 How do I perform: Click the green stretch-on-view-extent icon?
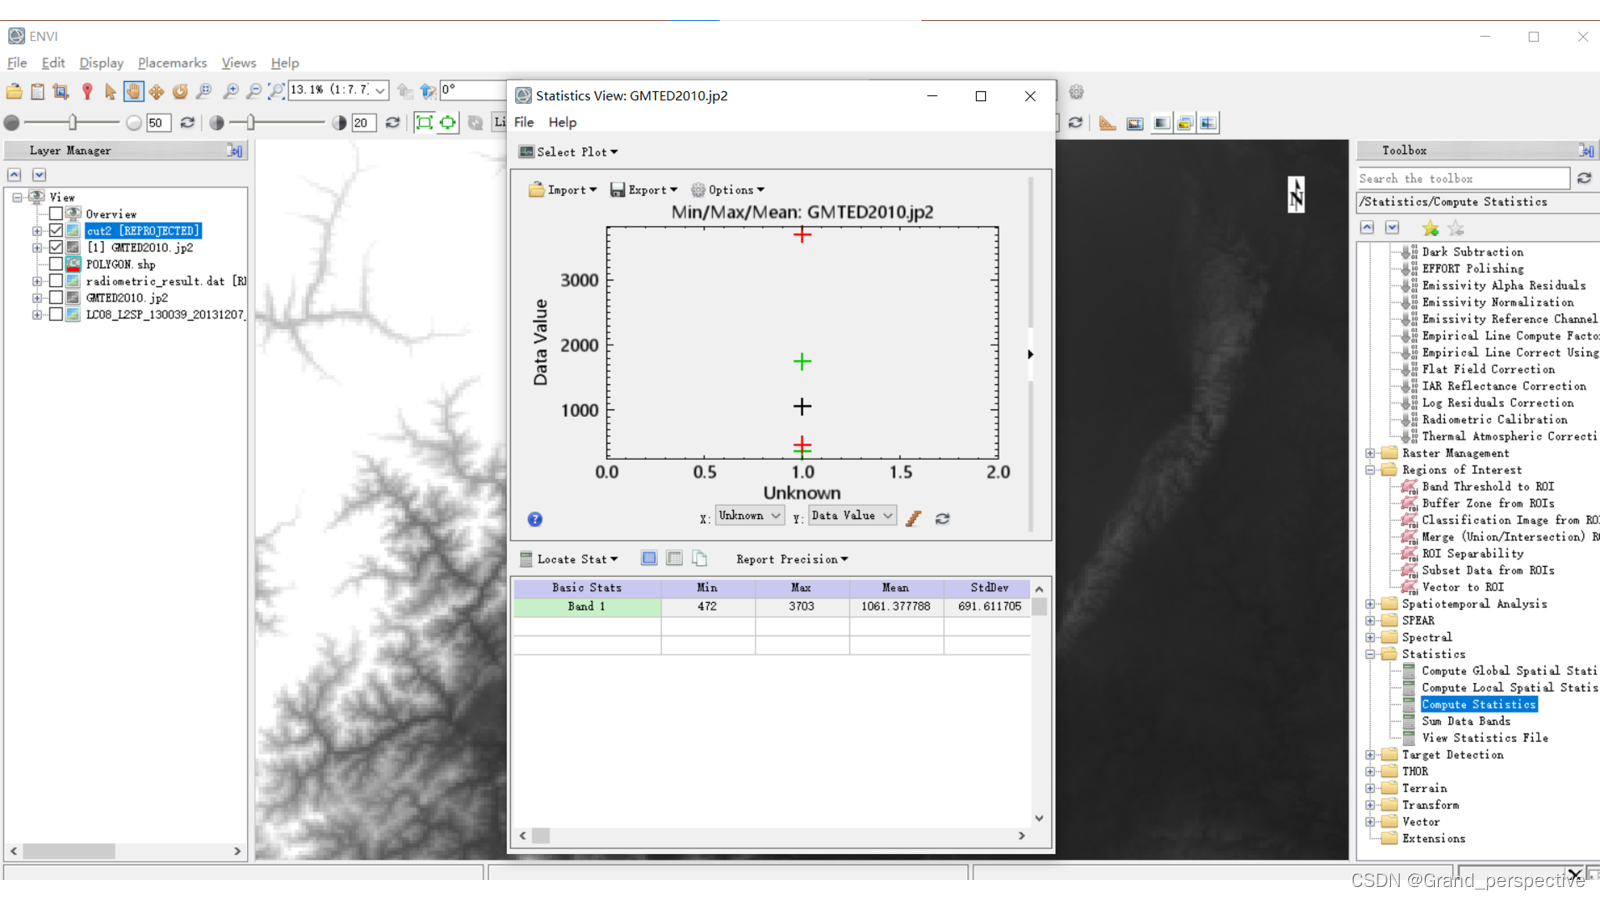point(424,122)
